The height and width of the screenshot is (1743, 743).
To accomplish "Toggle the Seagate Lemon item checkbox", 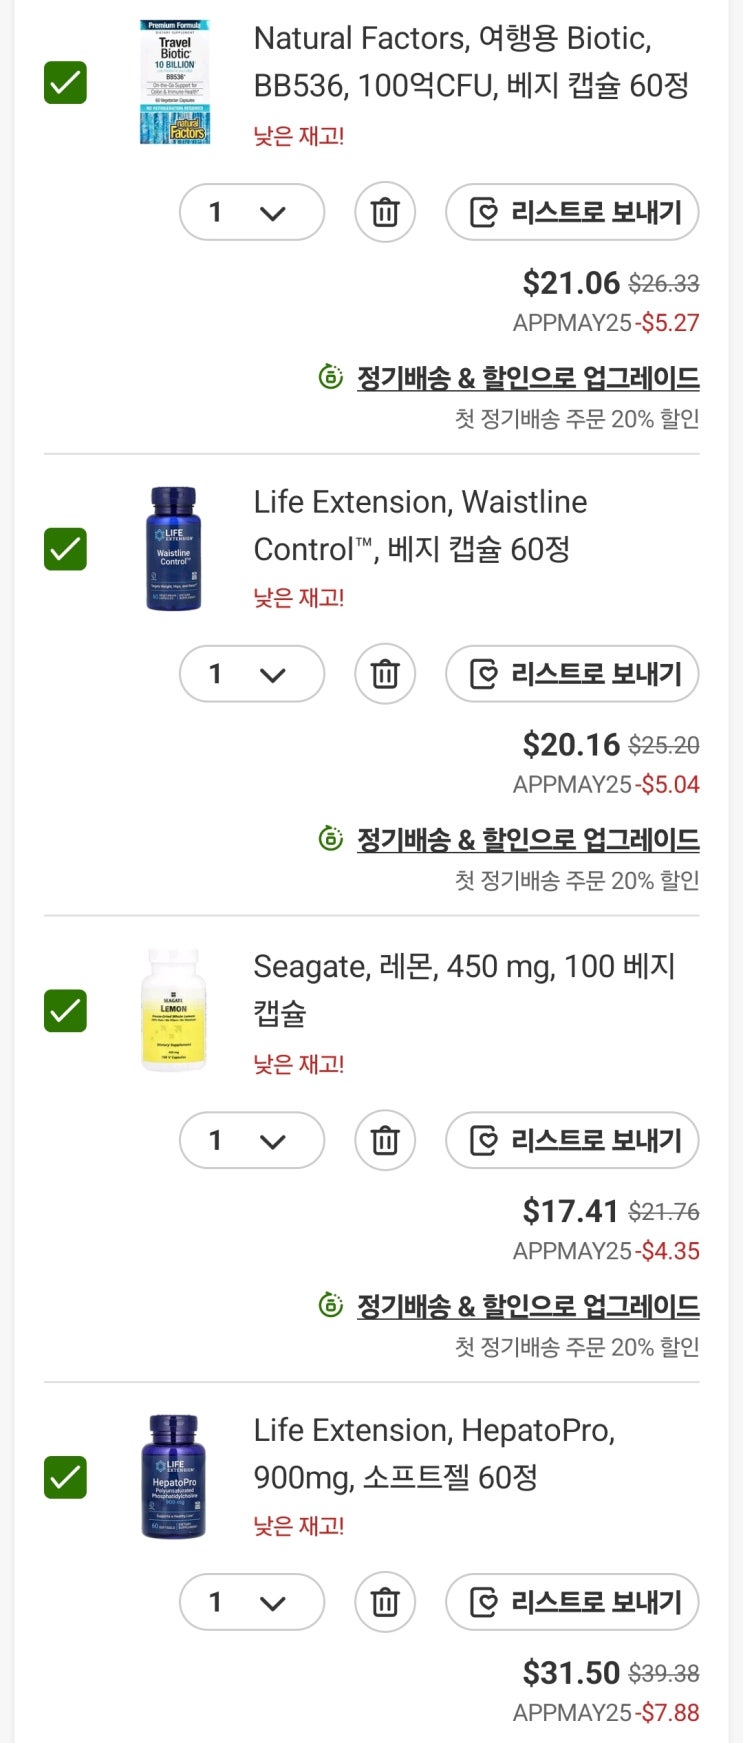I will tap(66, 1011).
